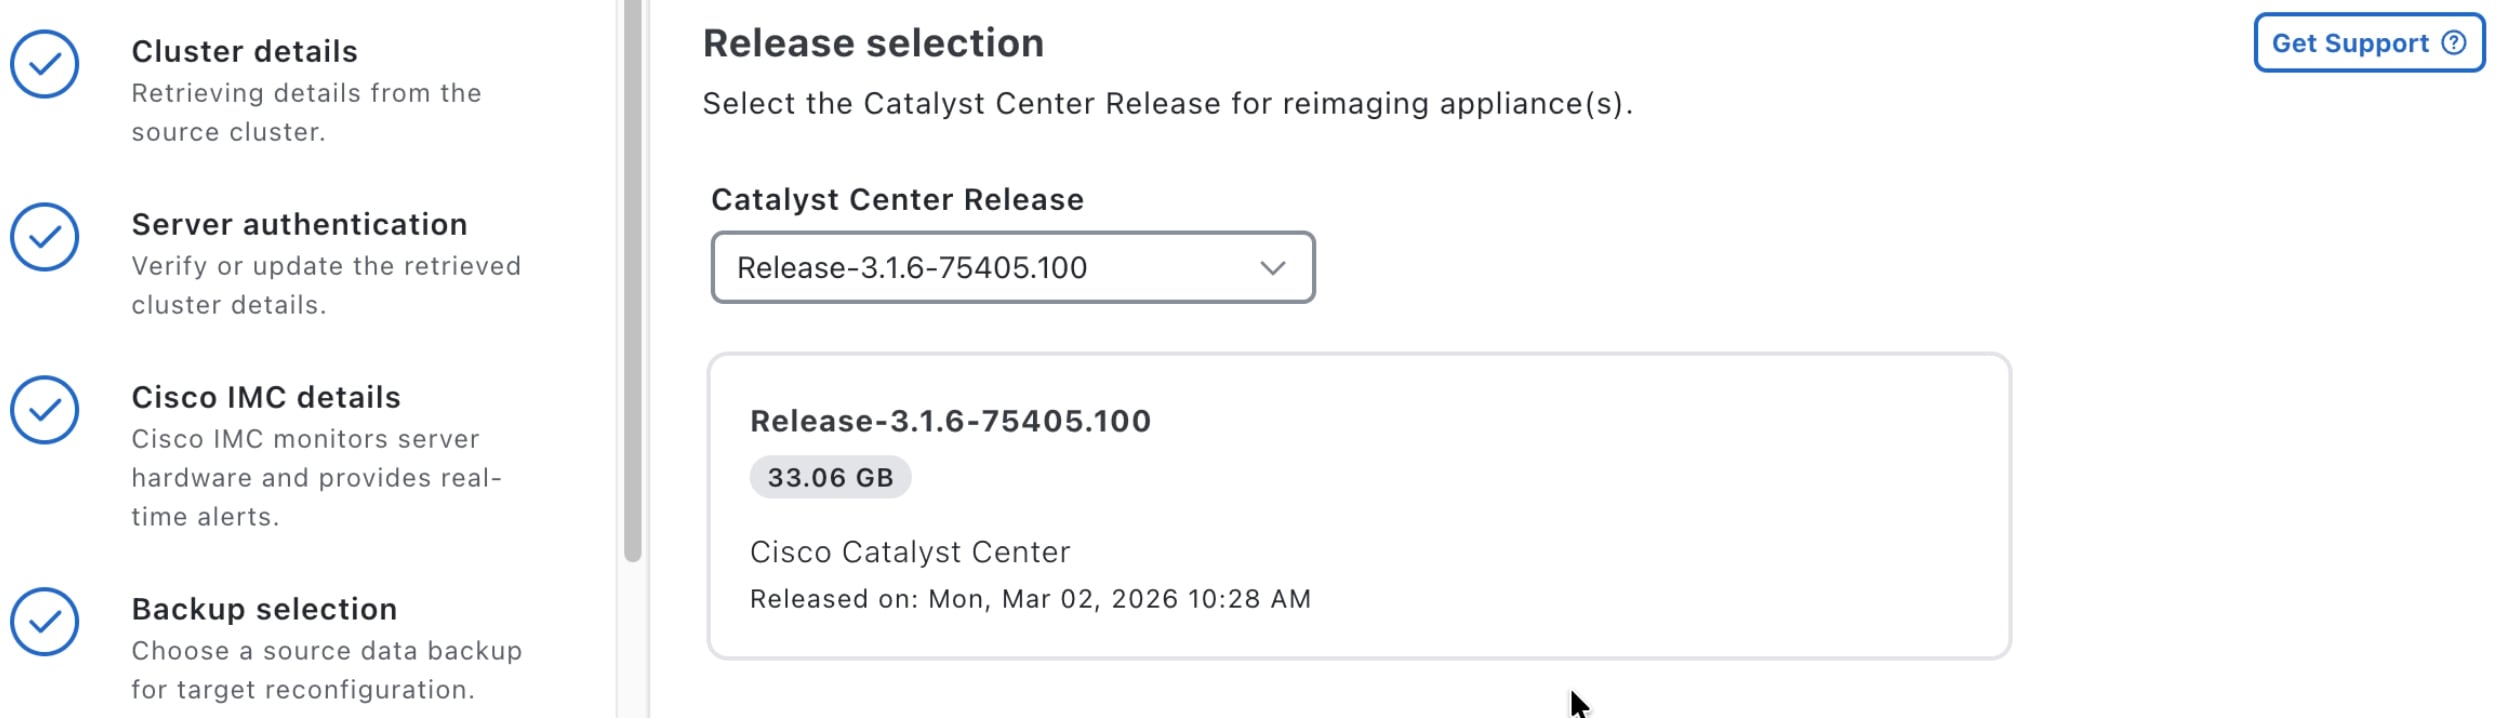Click the reimaging appliance instruction text
The height and width of the screenshot is (718, 2501).
click(x=1167, y=104)
